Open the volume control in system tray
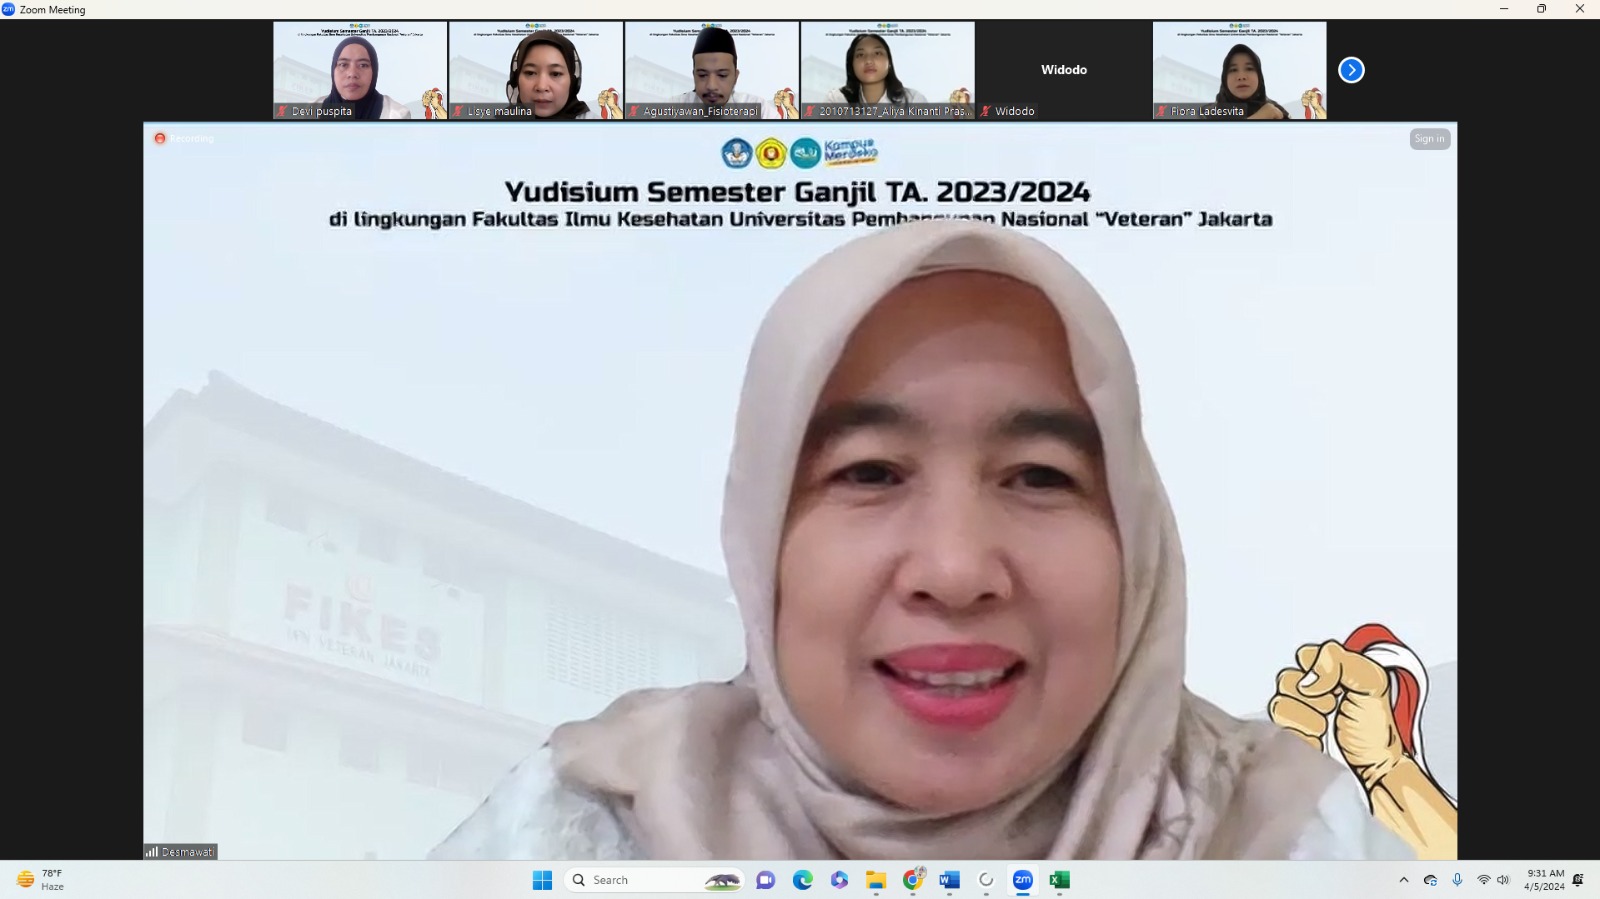Image resolution: width=1600 pixels, height=899 pixels. (x=1503, y=880)
